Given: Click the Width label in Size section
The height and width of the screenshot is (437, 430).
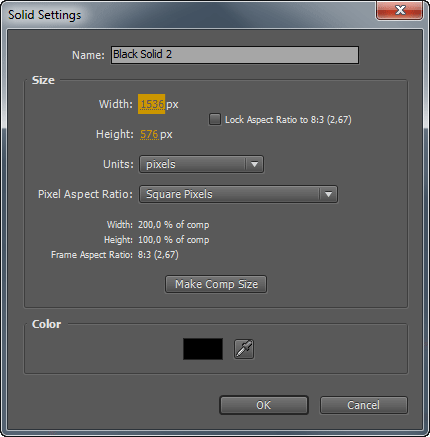Looking at the screenshot, I should (116, 104).
